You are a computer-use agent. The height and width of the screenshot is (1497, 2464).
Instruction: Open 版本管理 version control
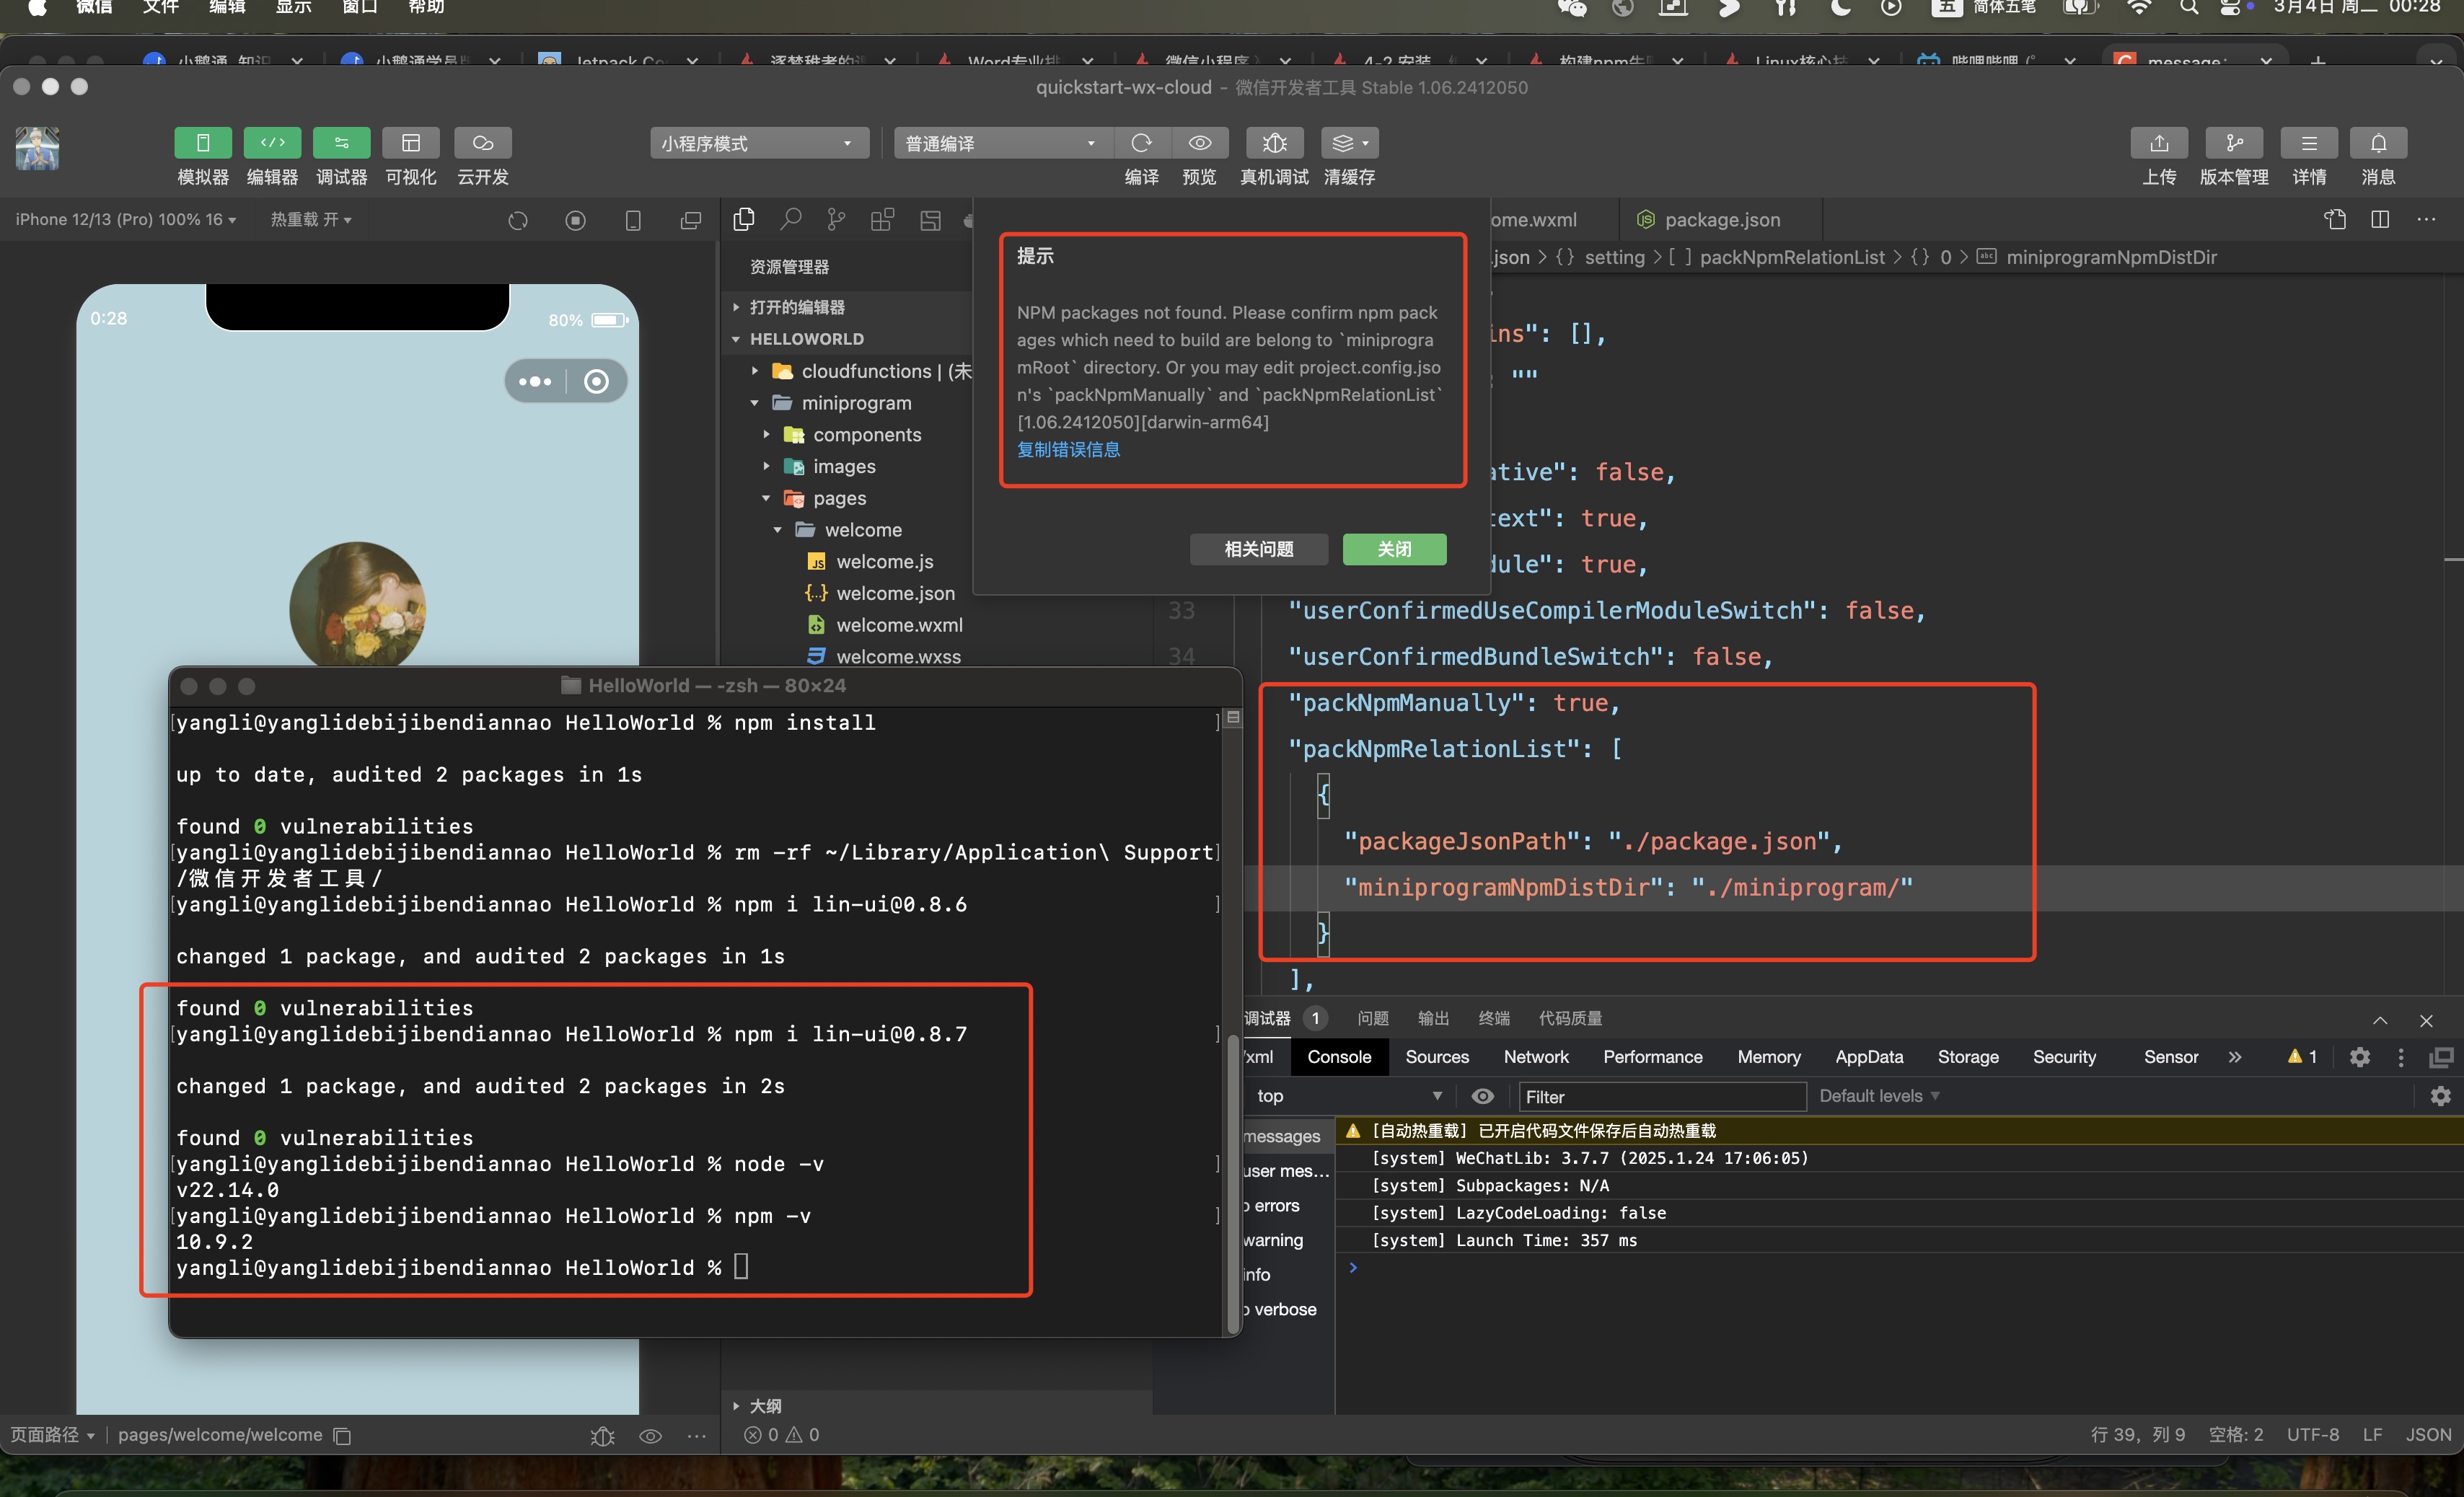pos(2234,143)
